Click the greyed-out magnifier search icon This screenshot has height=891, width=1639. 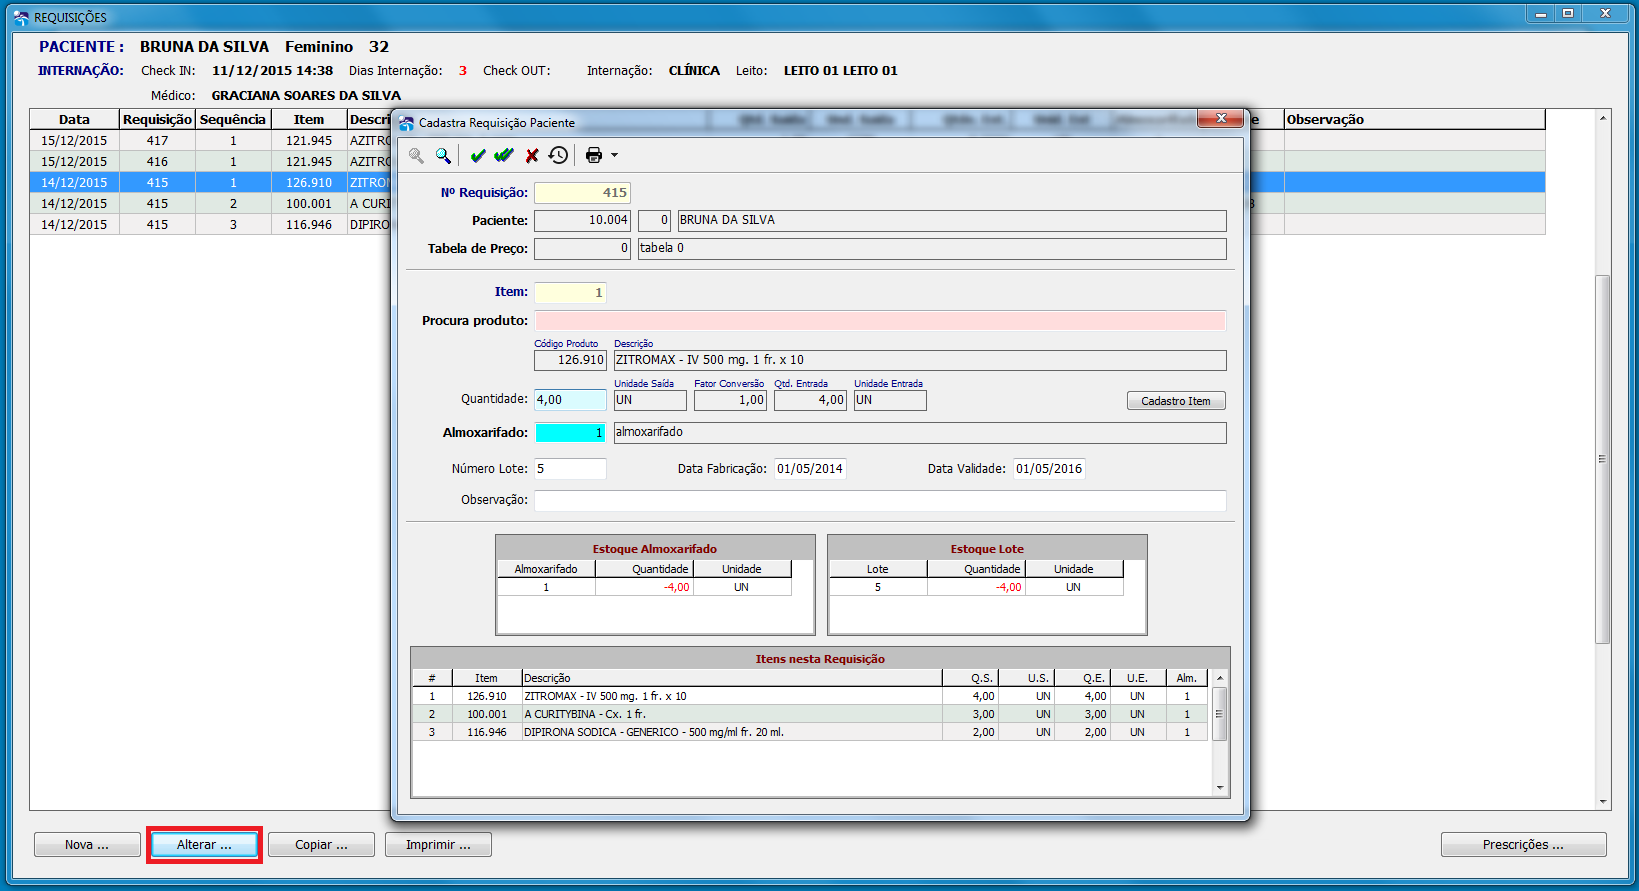click(416, 155)
